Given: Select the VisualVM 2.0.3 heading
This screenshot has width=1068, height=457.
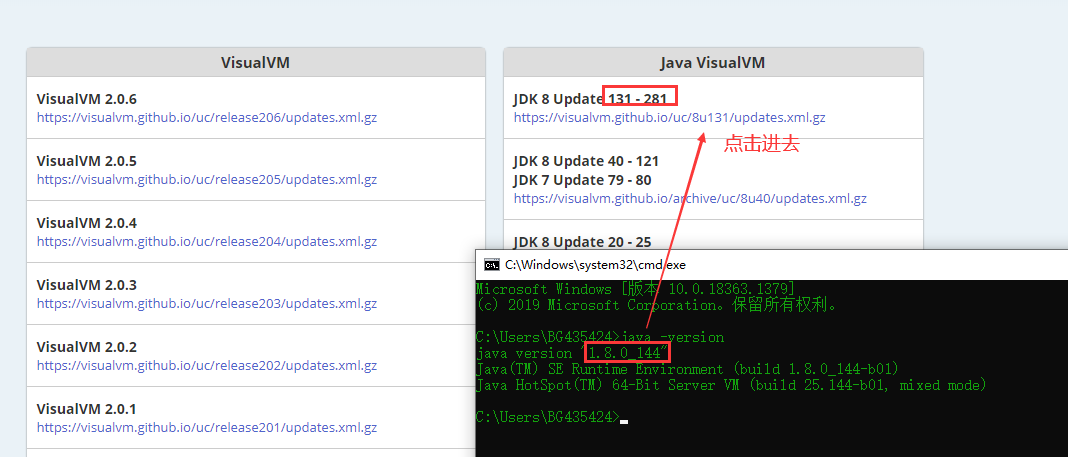Looking at the screenshot, I should (x=87, y=285).
